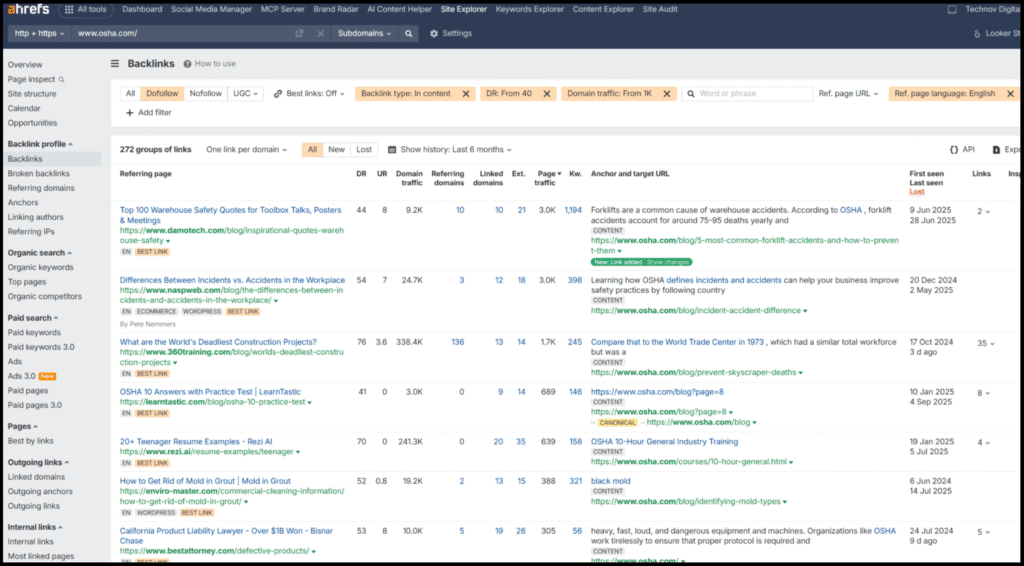Toggle sidebar with hamburger icon near Backlinks
Image resolution: width=1024 pixels, height=566 pixels.
tap(115, 63)
